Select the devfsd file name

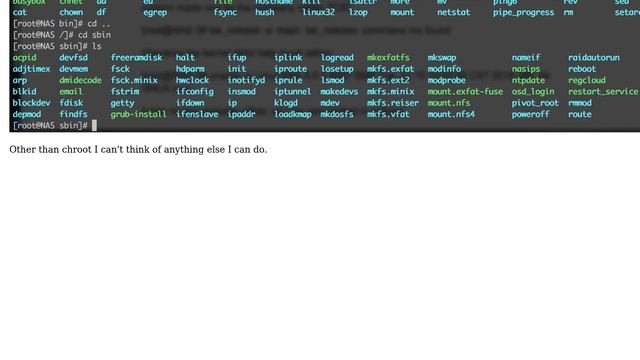point(73,58)
